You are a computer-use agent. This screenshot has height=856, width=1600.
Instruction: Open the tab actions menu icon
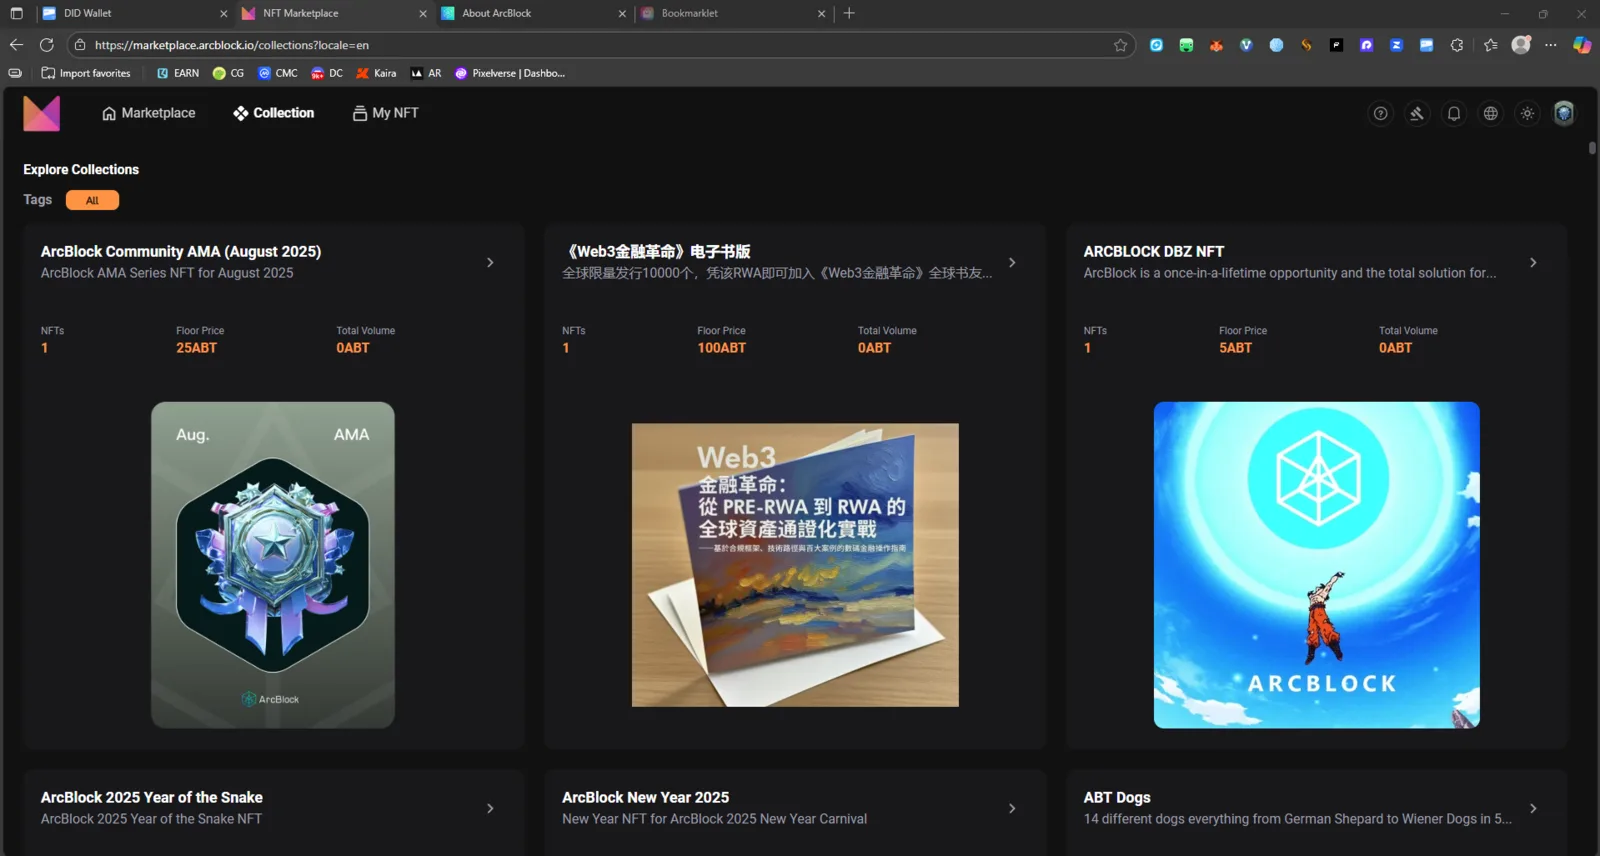tap(16, 13)
